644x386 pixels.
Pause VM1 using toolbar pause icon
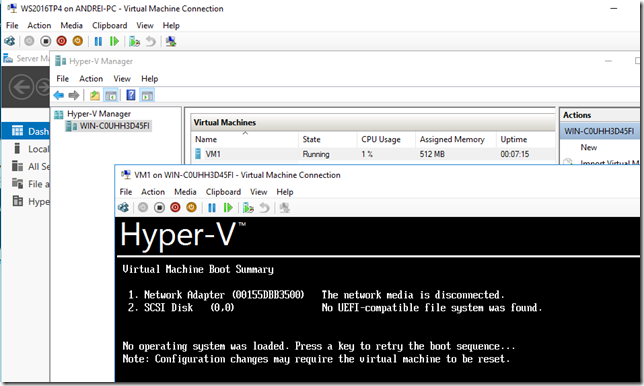(x=212, y=208)
